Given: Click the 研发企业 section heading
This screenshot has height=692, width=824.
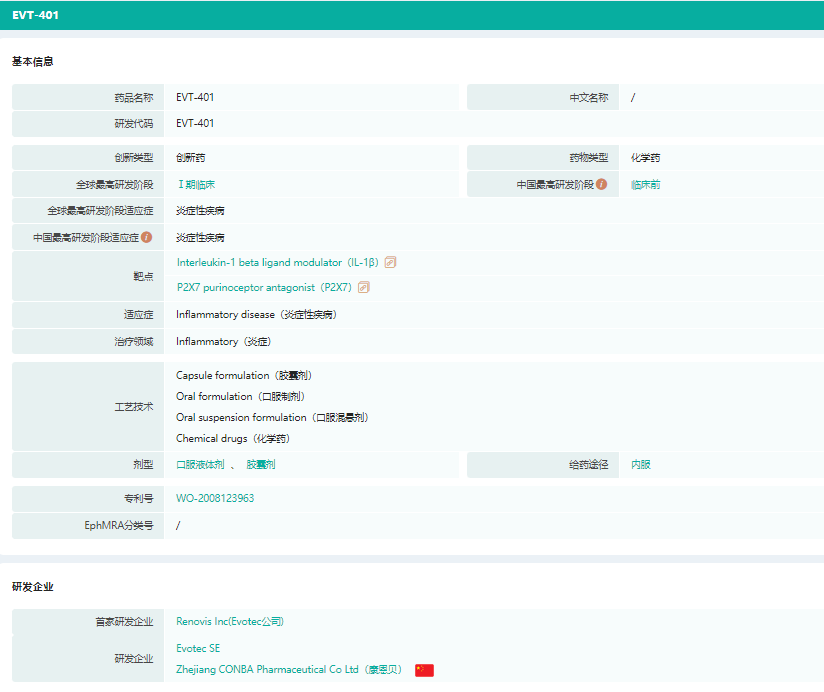Looking at the screenshot, I should 33,587.
